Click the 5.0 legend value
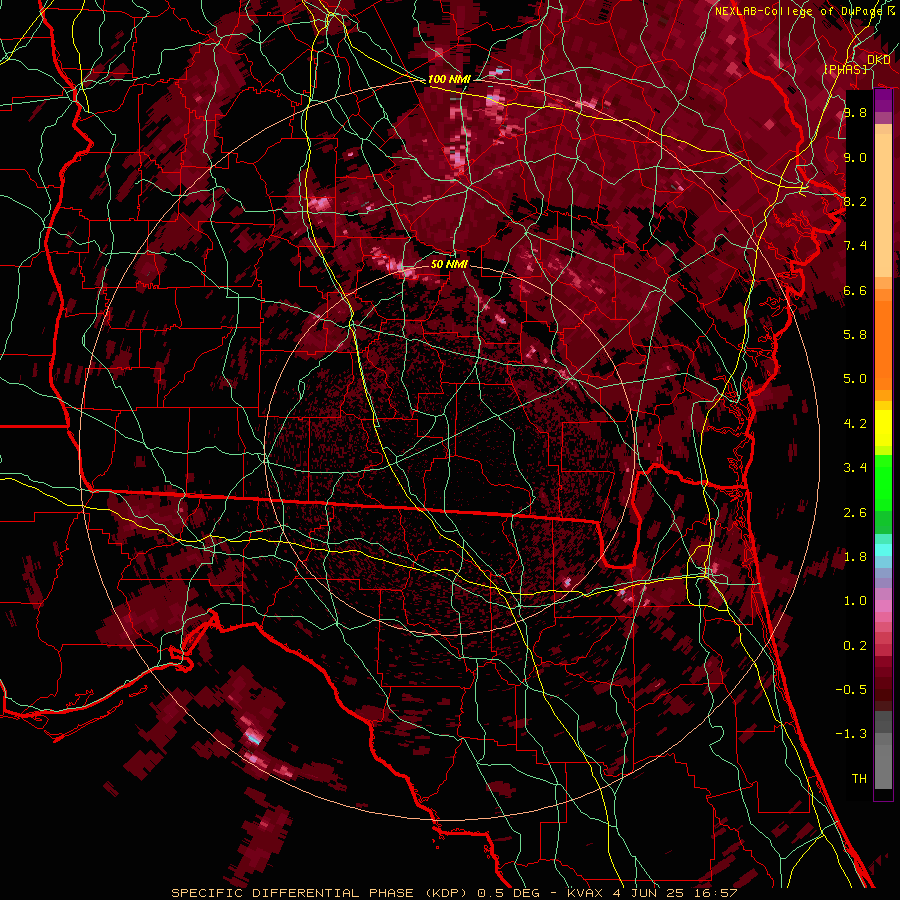 (x=855, y=379)
